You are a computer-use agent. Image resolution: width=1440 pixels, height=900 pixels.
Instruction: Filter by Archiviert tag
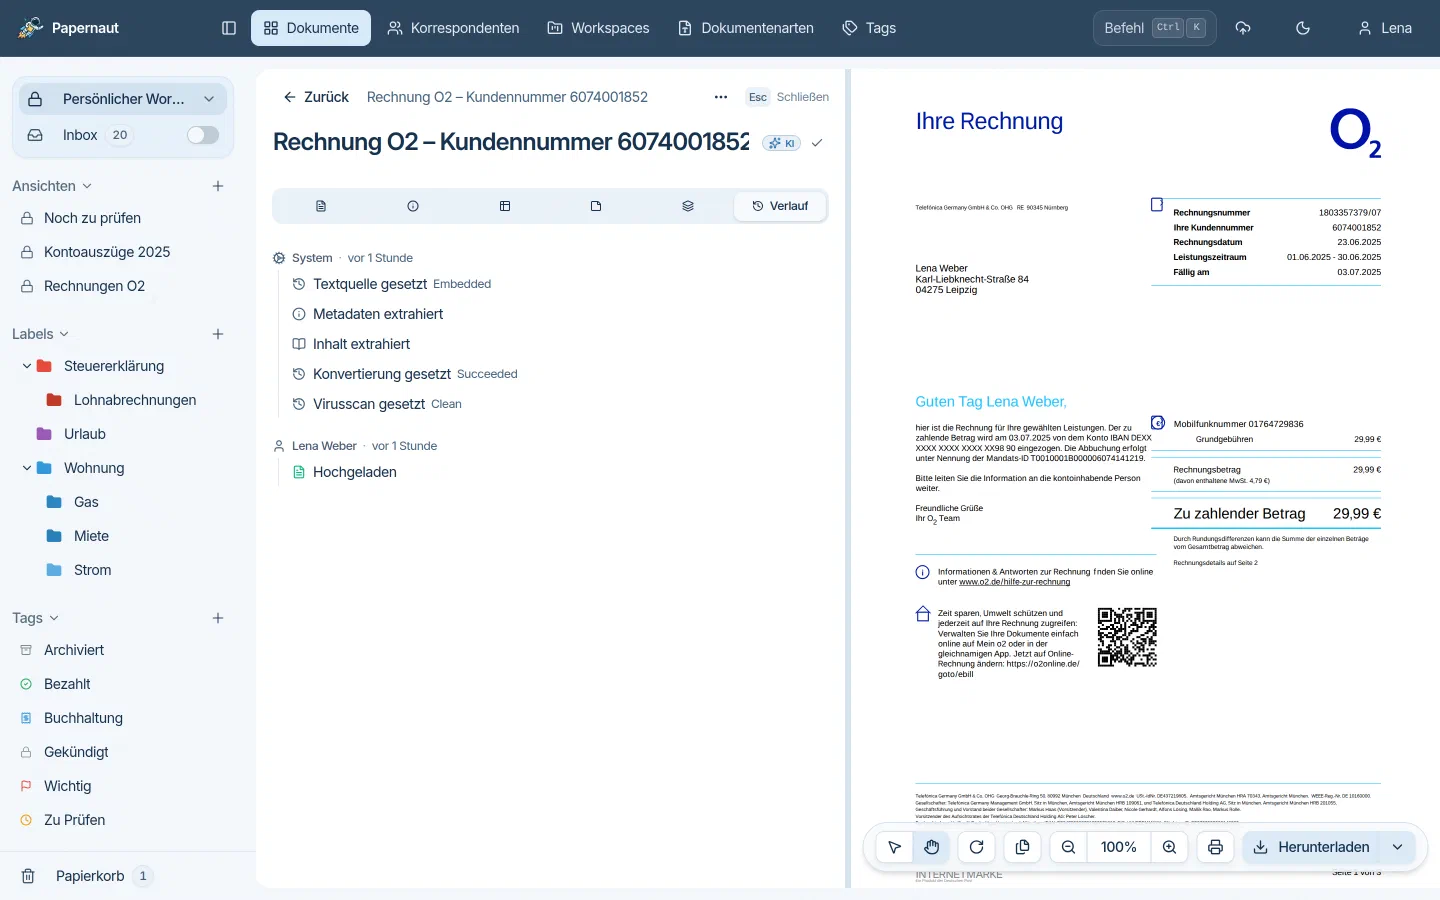[x=74, y=650]
